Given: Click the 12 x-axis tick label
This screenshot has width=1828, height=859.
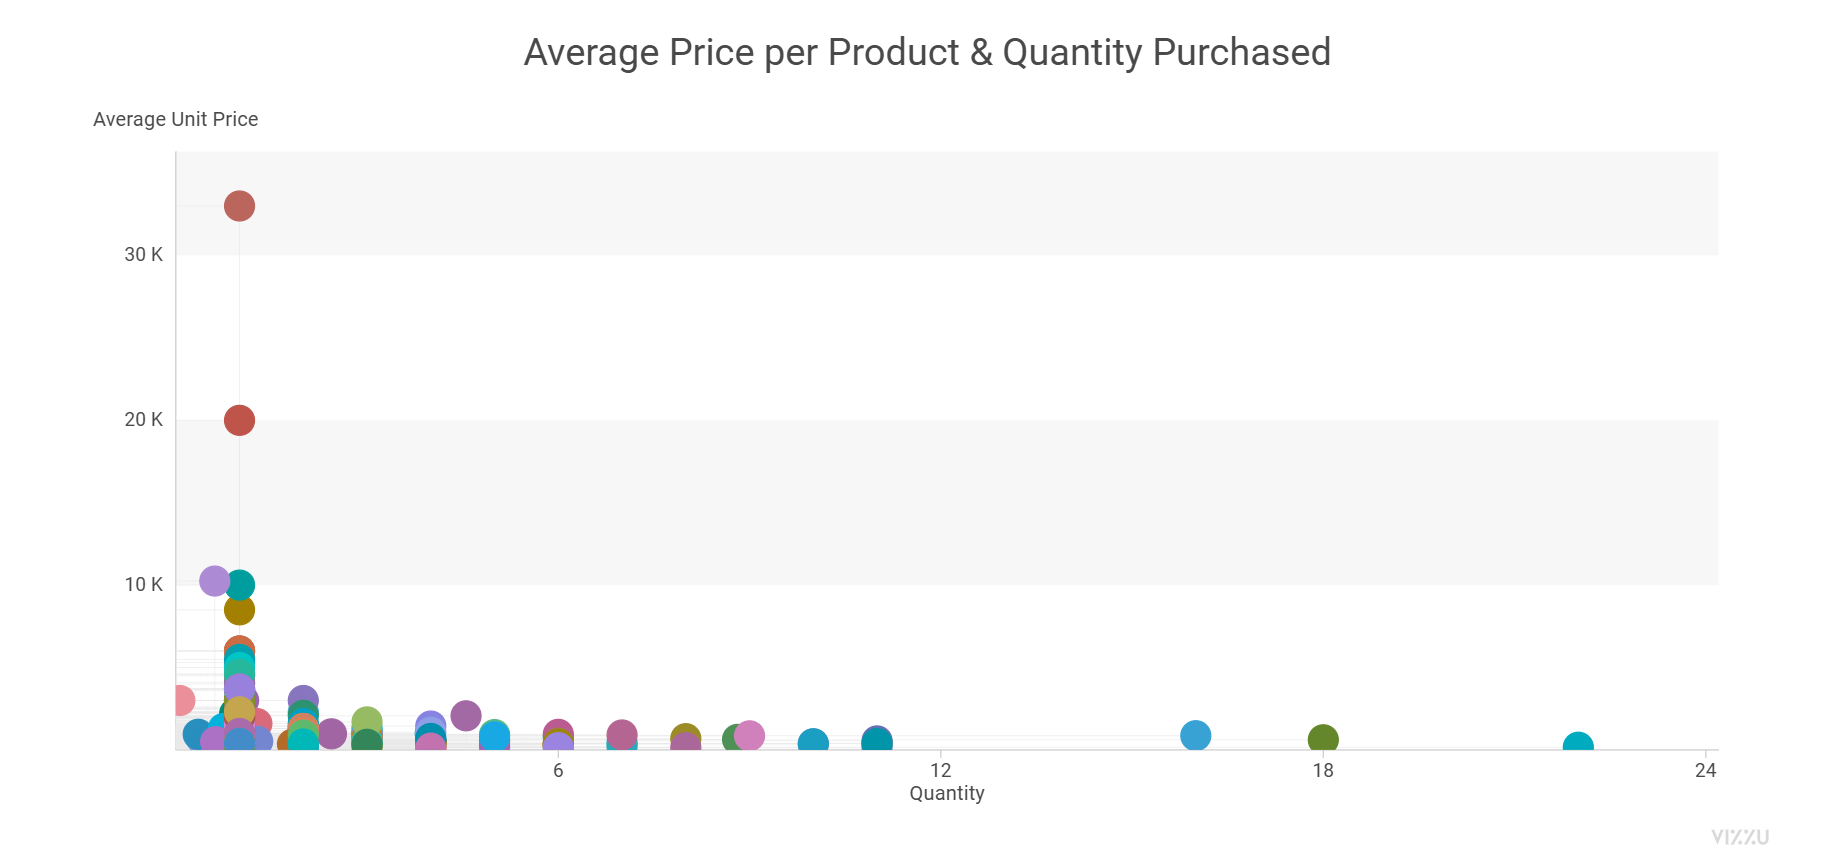Looking at the screenshot, I should click(941, 770).
